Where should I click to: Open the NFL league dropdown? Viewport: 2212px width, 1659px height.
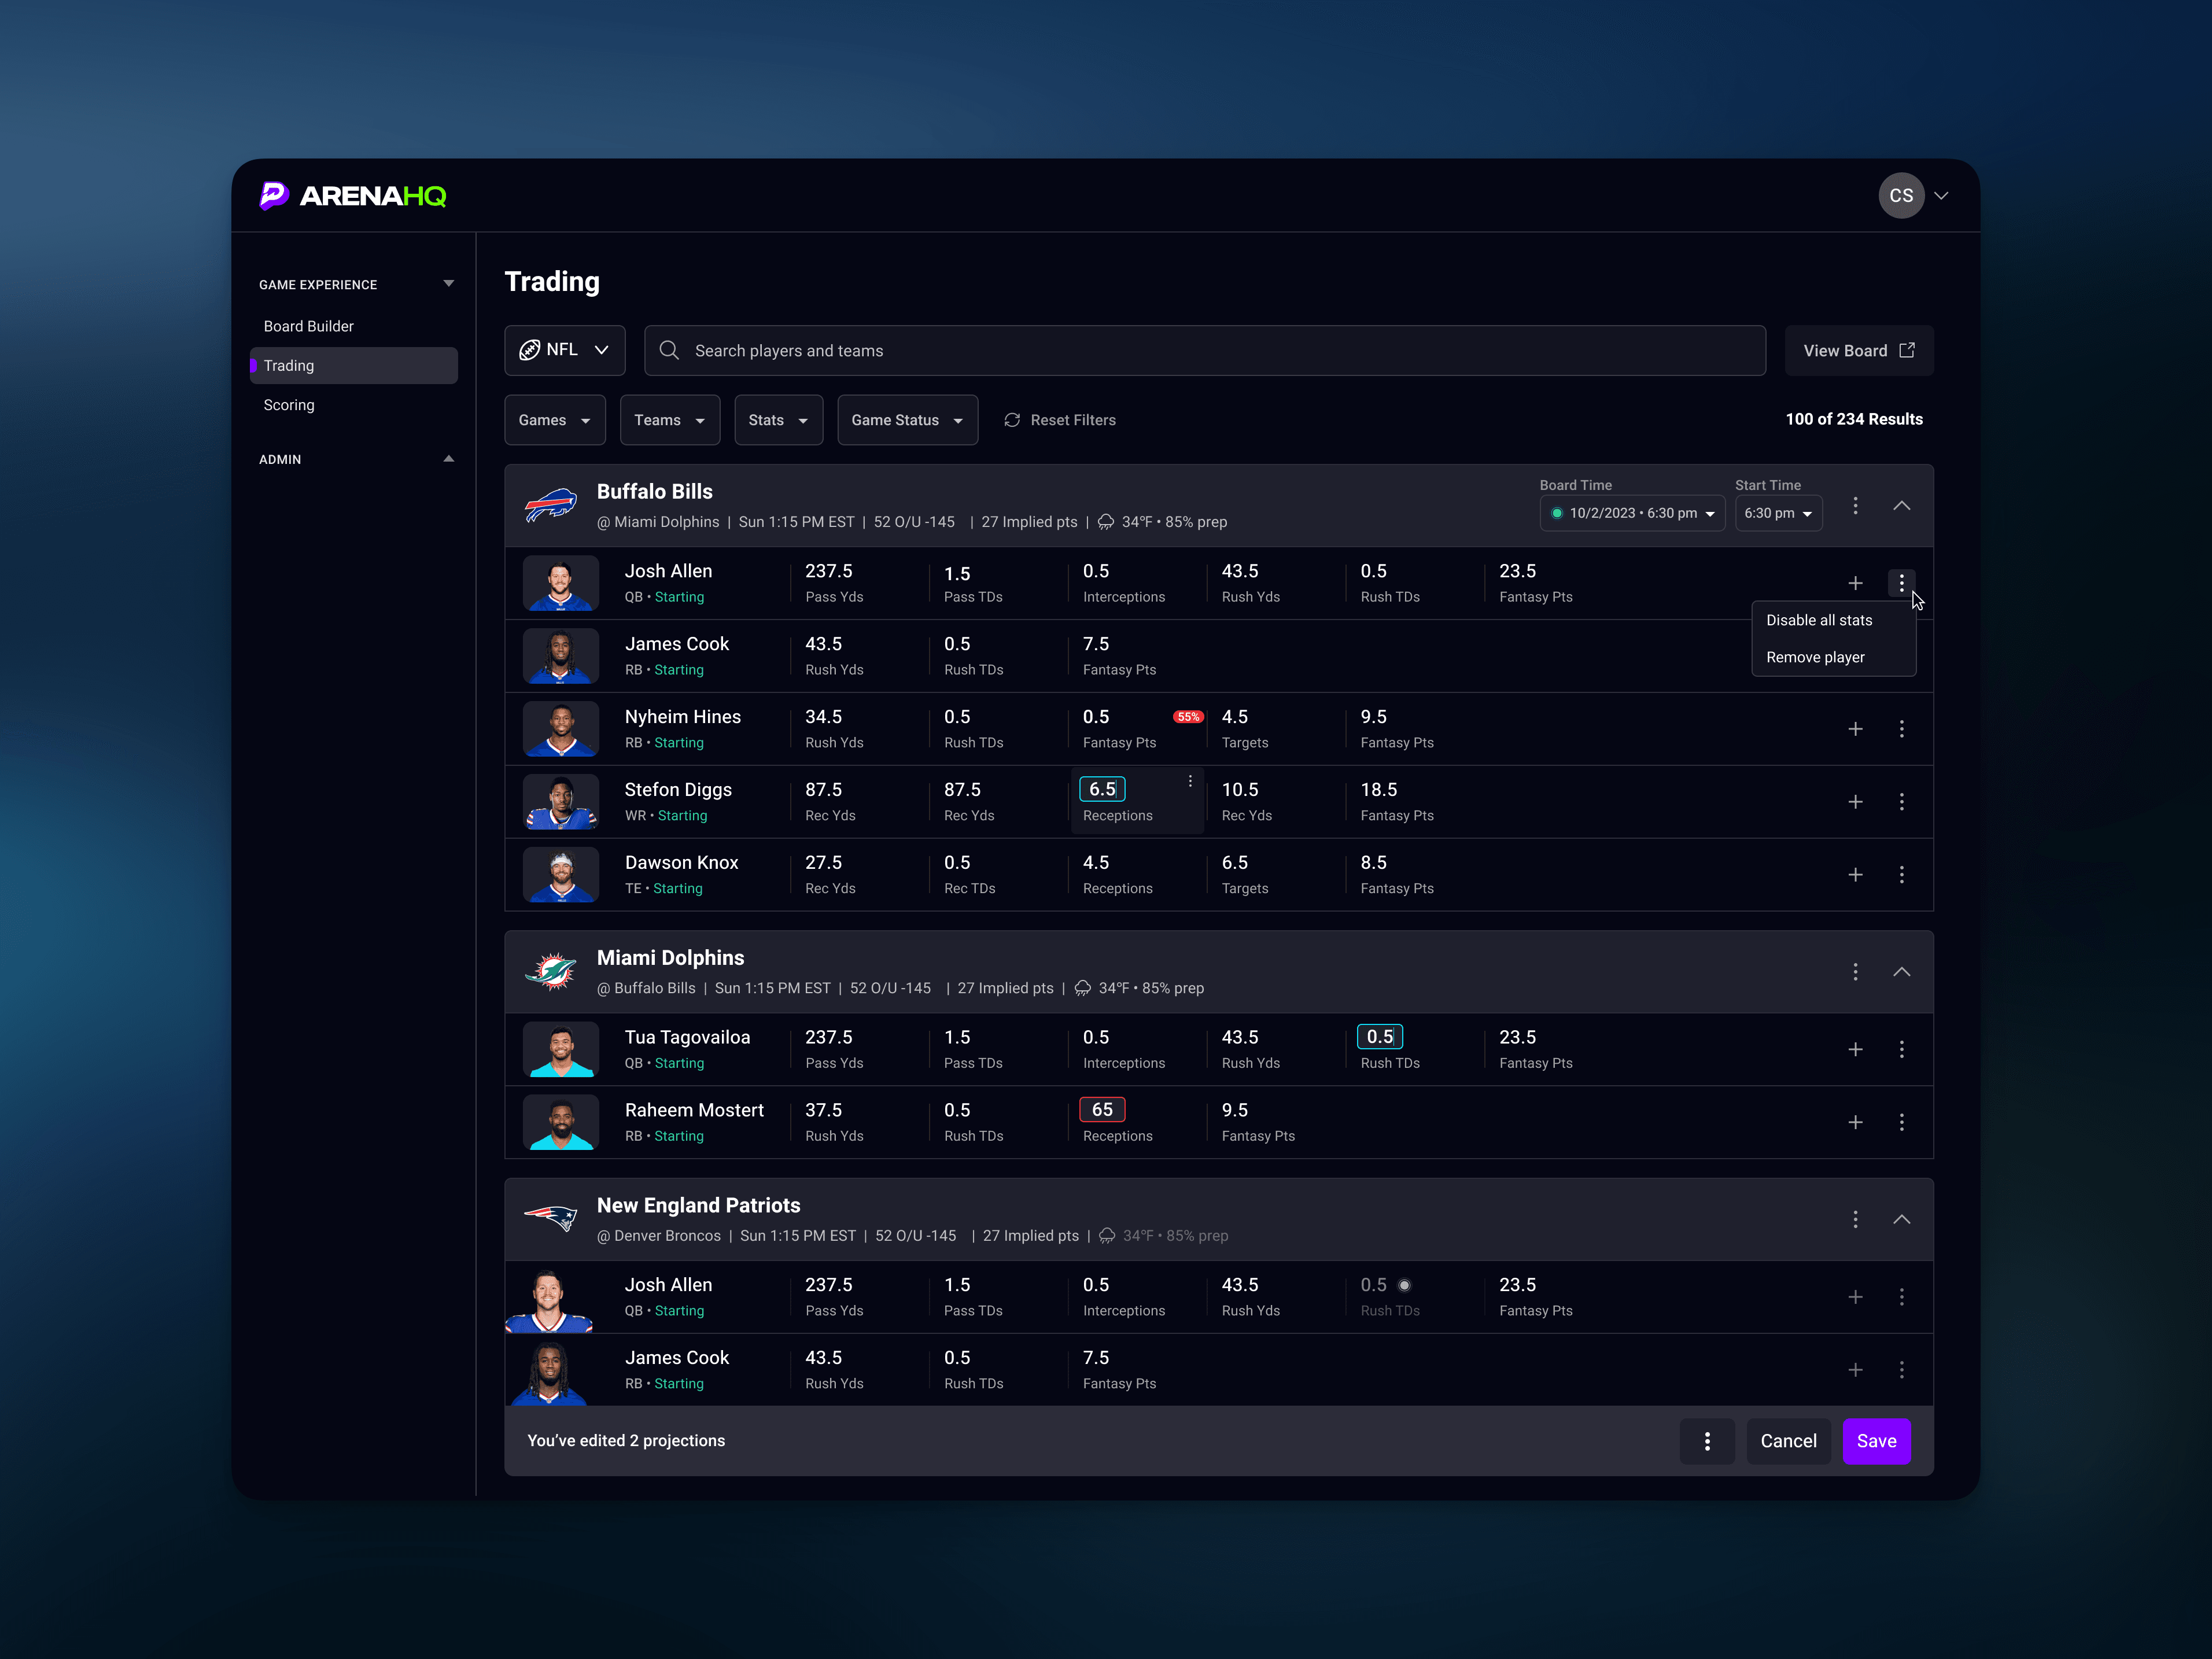[x=564, y=350]
